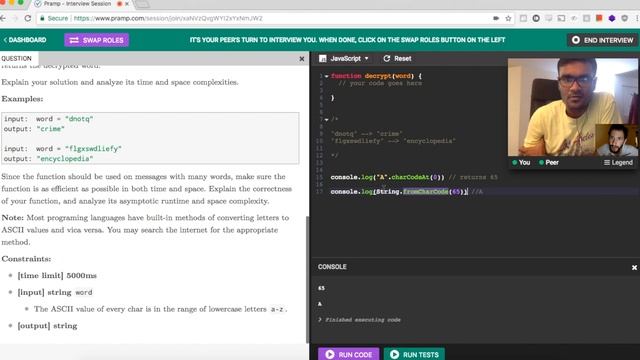Click the Console header label
This screenshot has height=360, width=640.
[332, 267]
